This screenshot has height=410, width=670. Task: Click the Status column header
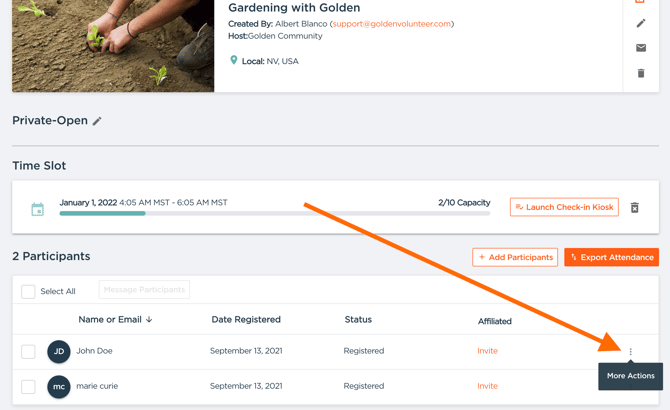(358, 320)
